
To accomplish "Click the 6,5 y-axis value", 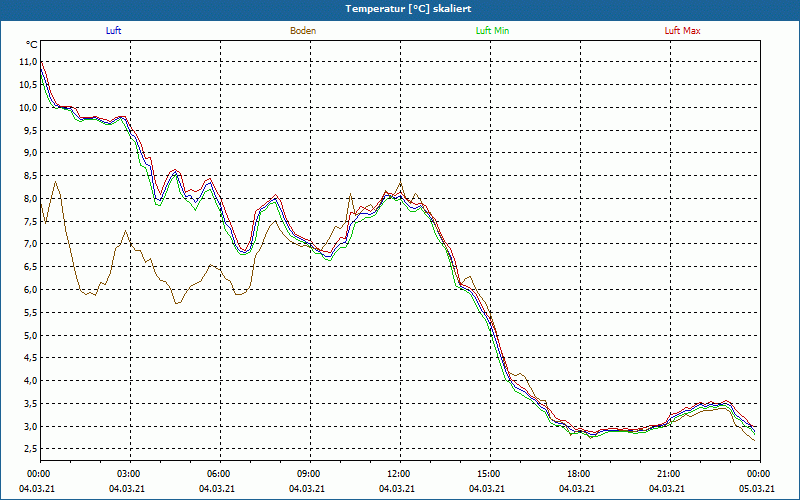I will pyautogui.click(x=31, y=267).
